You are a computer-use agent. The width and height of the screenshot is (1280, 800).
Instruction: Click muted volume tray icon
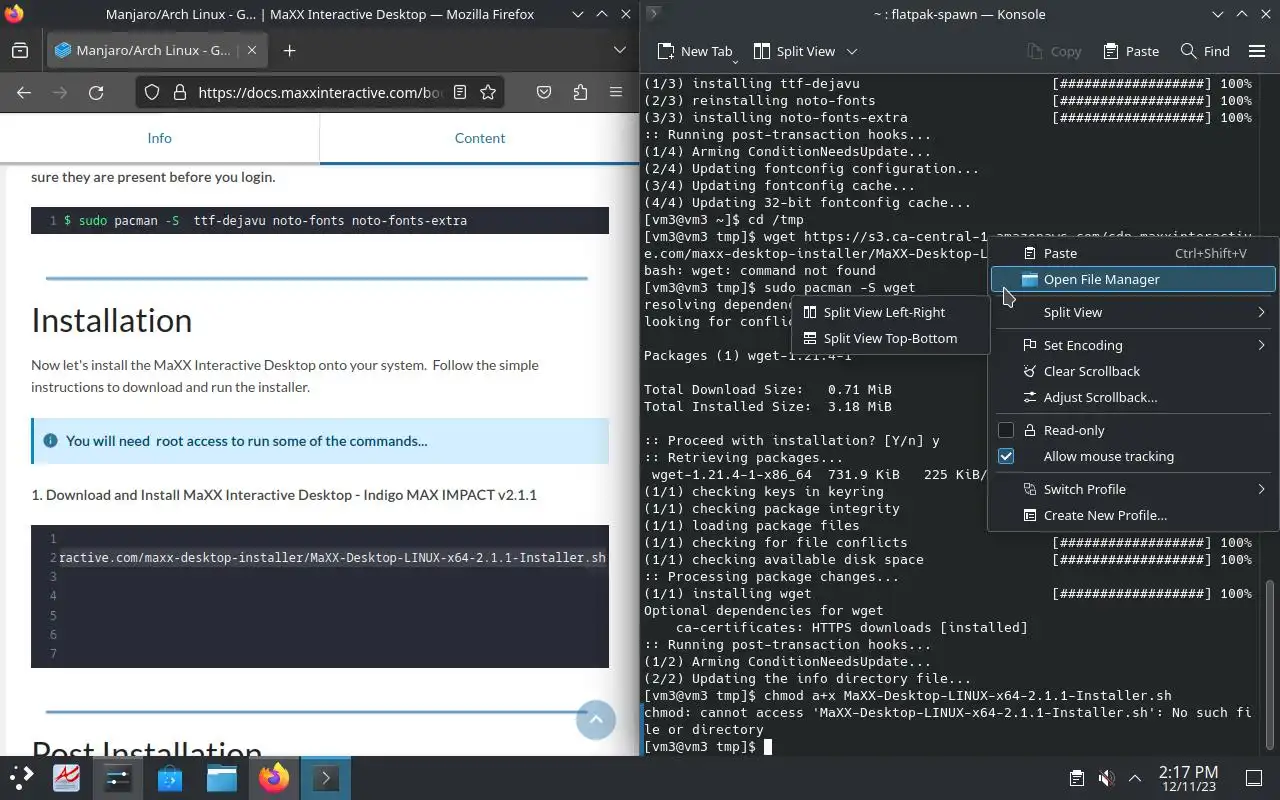pyautogui.click(x=1106, y=778)
